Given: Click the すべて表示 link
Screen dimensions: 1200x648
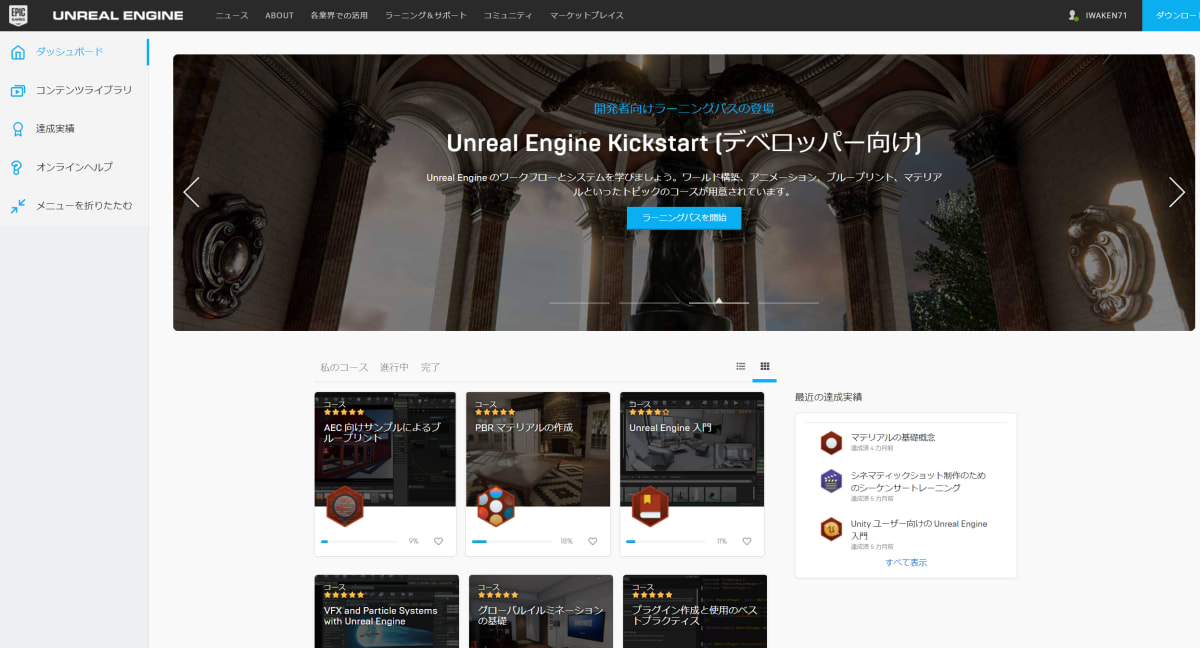Looking at the screenshot, I should 906,563.
